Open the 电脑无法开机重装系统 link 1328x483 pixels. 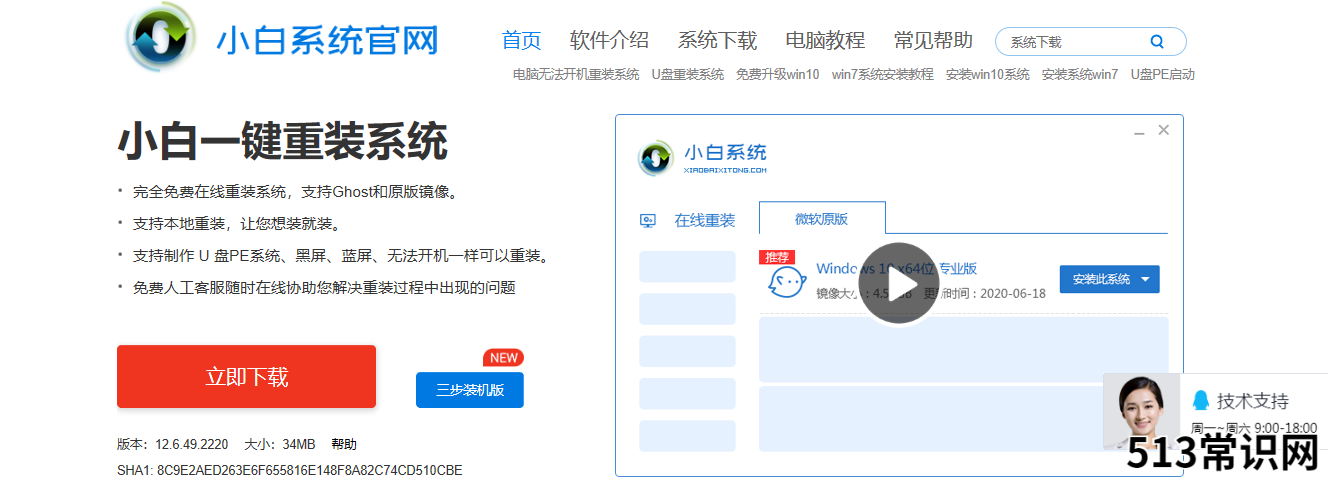[x=576, y=74]
